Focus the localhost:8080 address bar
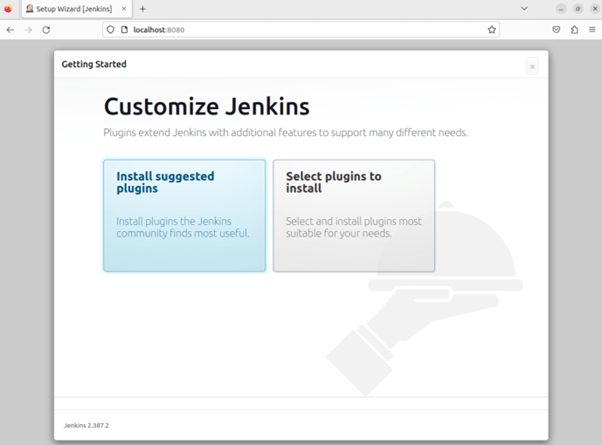 [300, 30]
